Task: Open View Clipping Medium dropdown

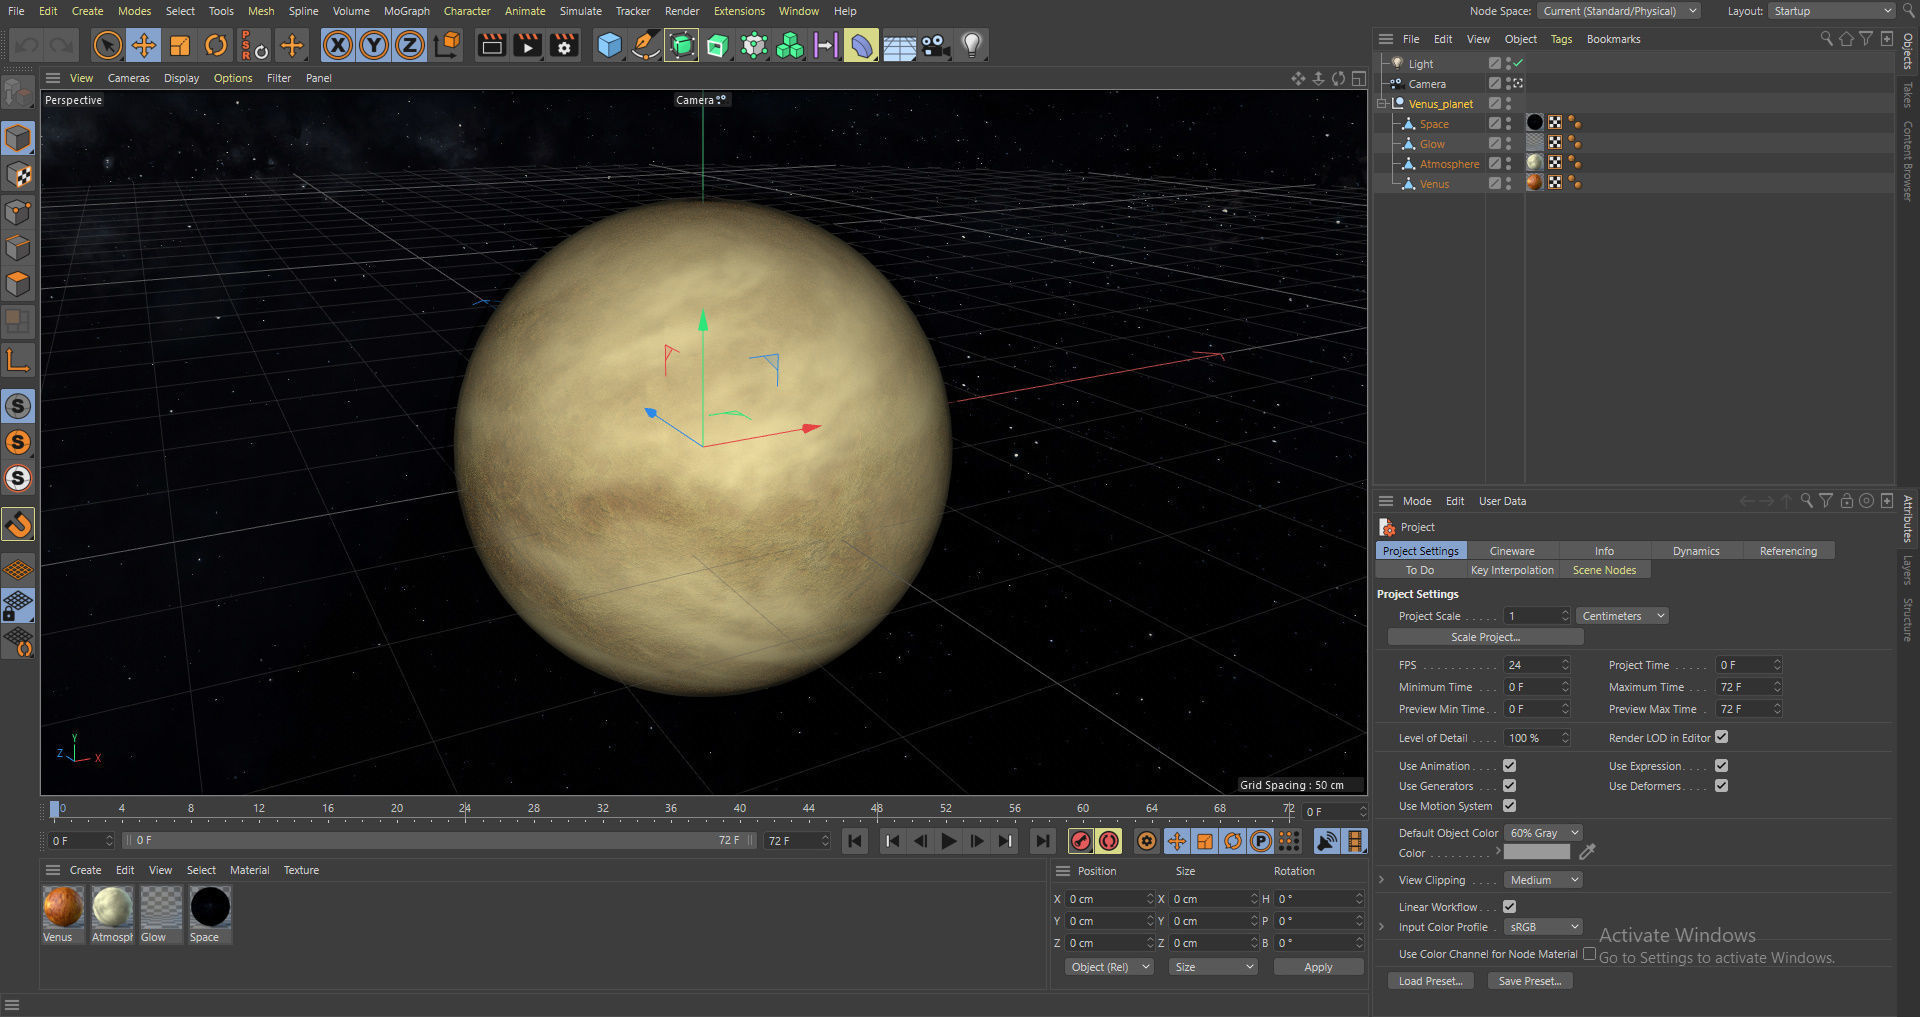Action: 1543,880
